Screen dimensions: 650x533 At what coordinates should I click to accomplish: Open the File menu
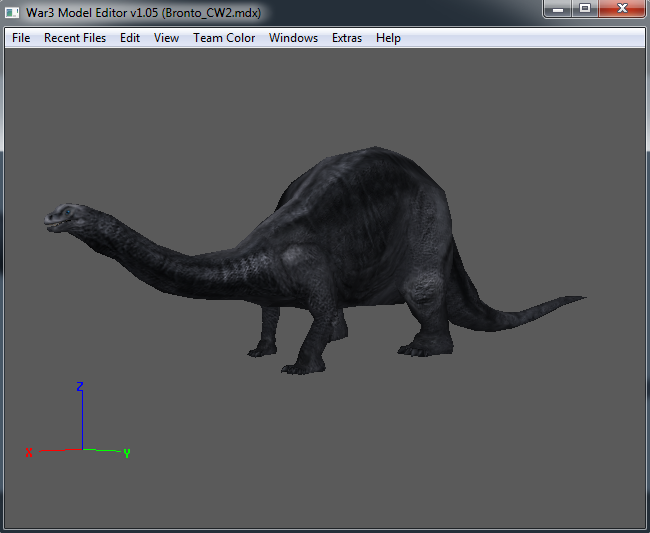21,38
